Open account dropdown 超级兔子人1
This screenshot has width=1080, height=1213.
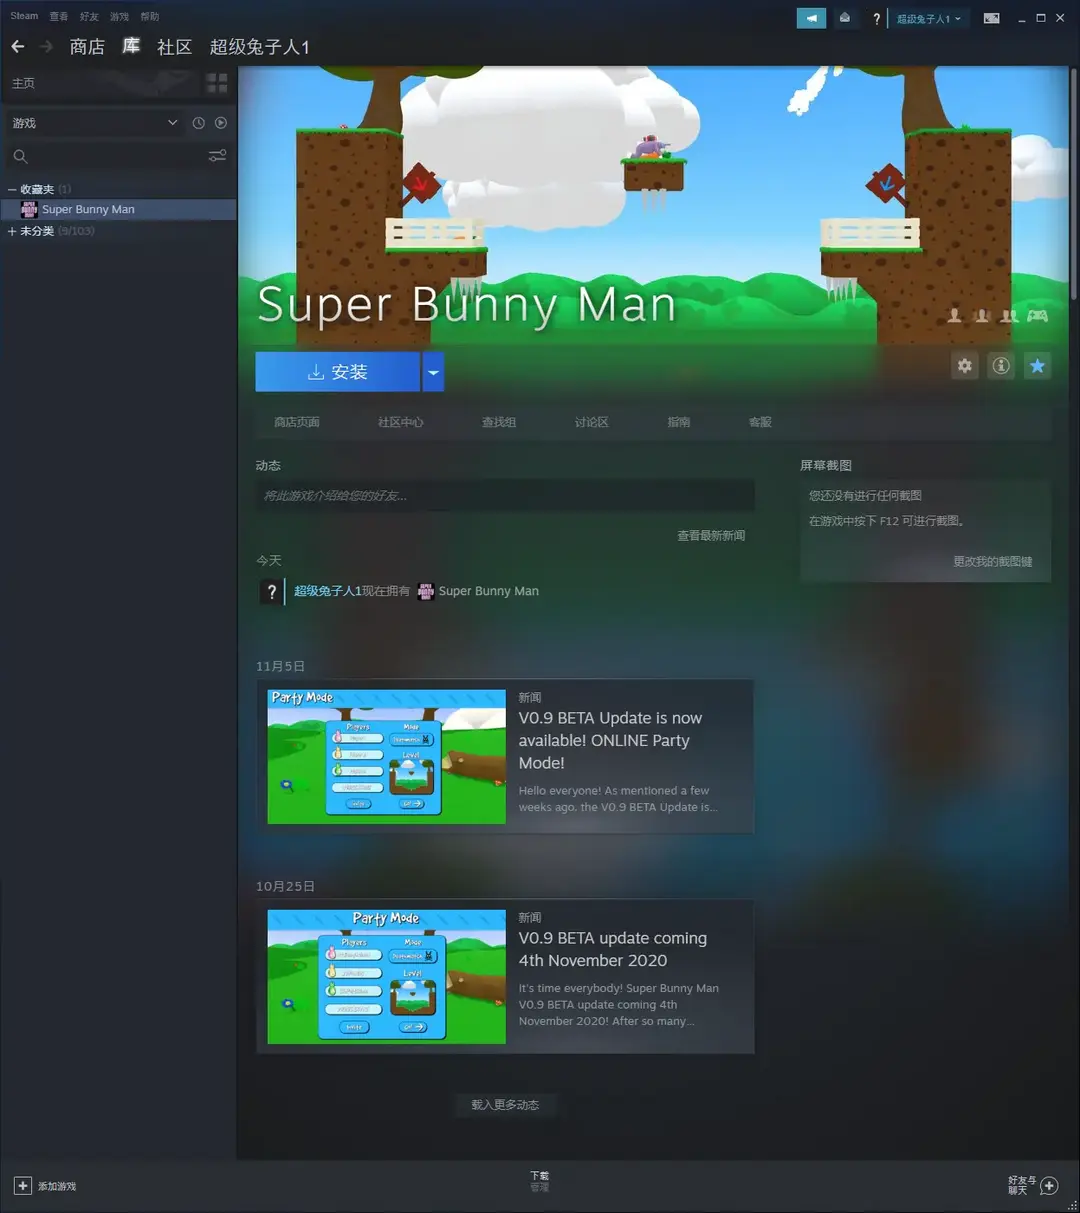928,18
